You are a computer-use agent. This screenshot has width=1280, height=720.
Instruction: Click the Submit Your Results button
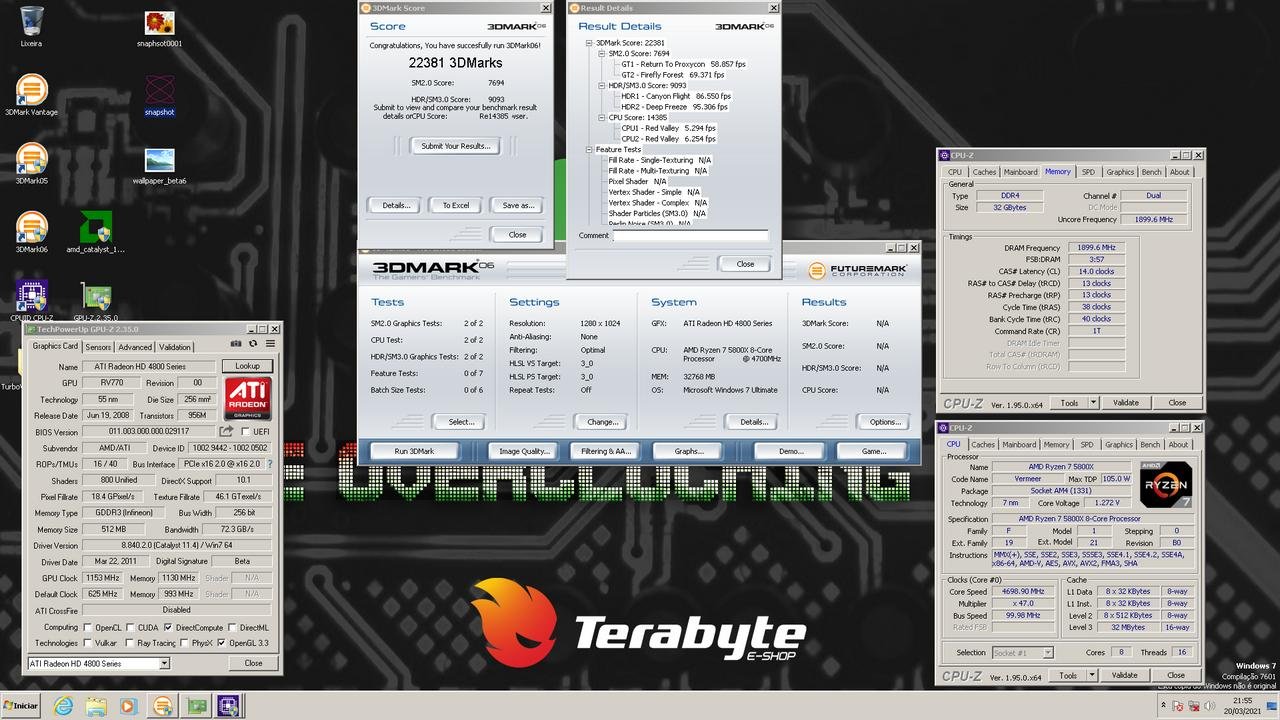(x=455, y=146)
